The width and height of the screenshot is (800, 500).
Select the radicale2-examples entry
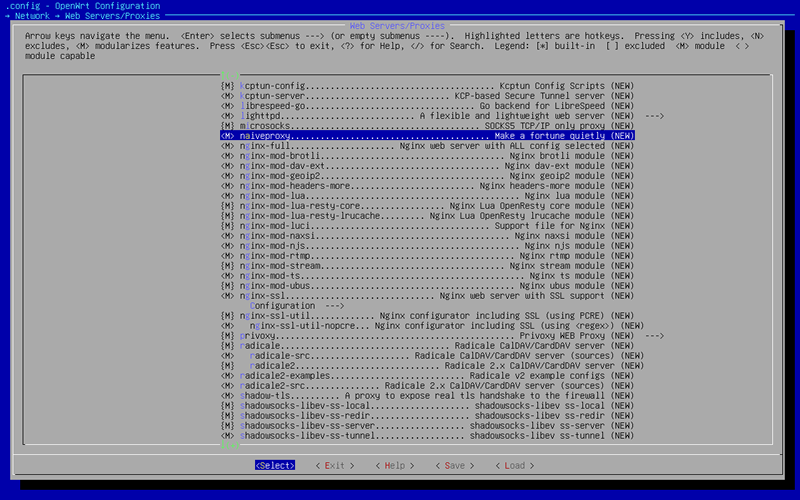pyautogui.click(x=427, y=375)
